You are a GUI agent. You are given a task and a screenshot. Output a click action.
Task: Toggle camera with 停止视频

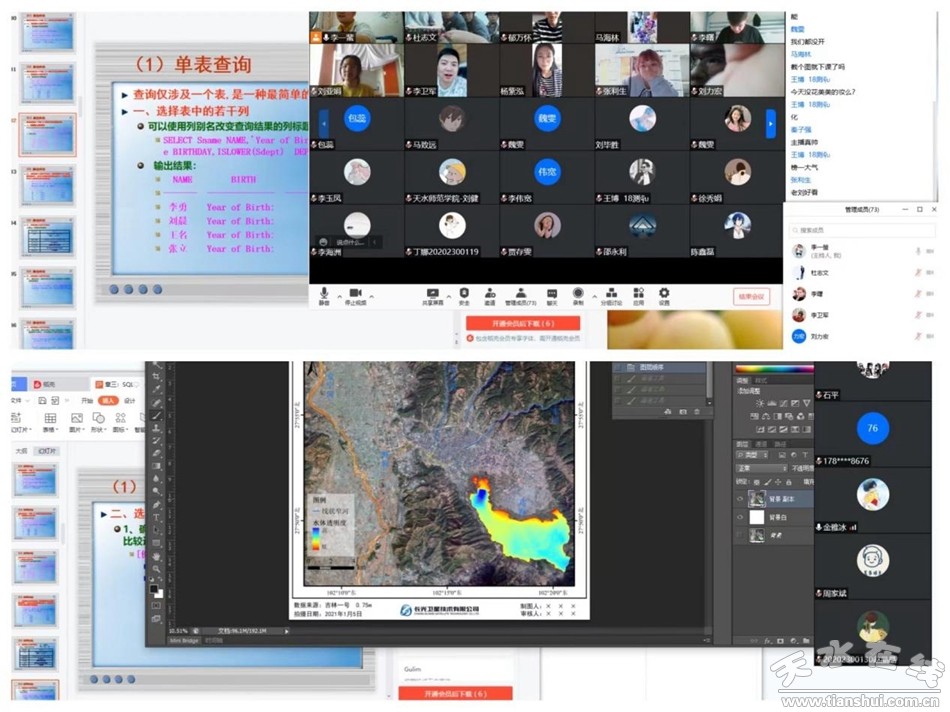[x=354, y=294]
